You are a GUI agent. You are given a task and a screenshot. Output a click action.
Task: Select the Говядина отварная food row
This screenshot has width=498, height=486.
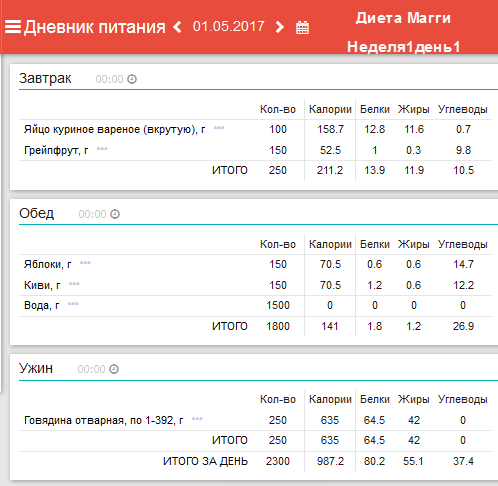point(255,420)
